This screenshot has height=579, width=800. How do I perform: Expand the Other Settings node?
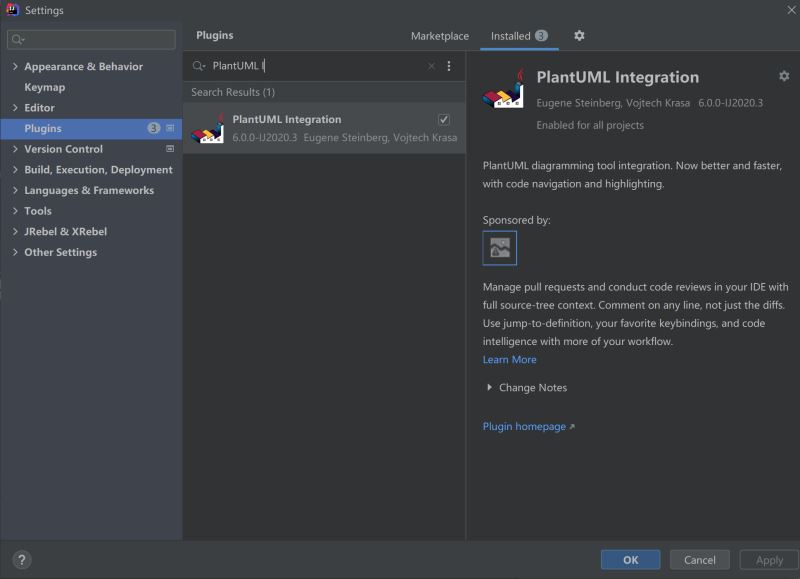pos(15,252)
